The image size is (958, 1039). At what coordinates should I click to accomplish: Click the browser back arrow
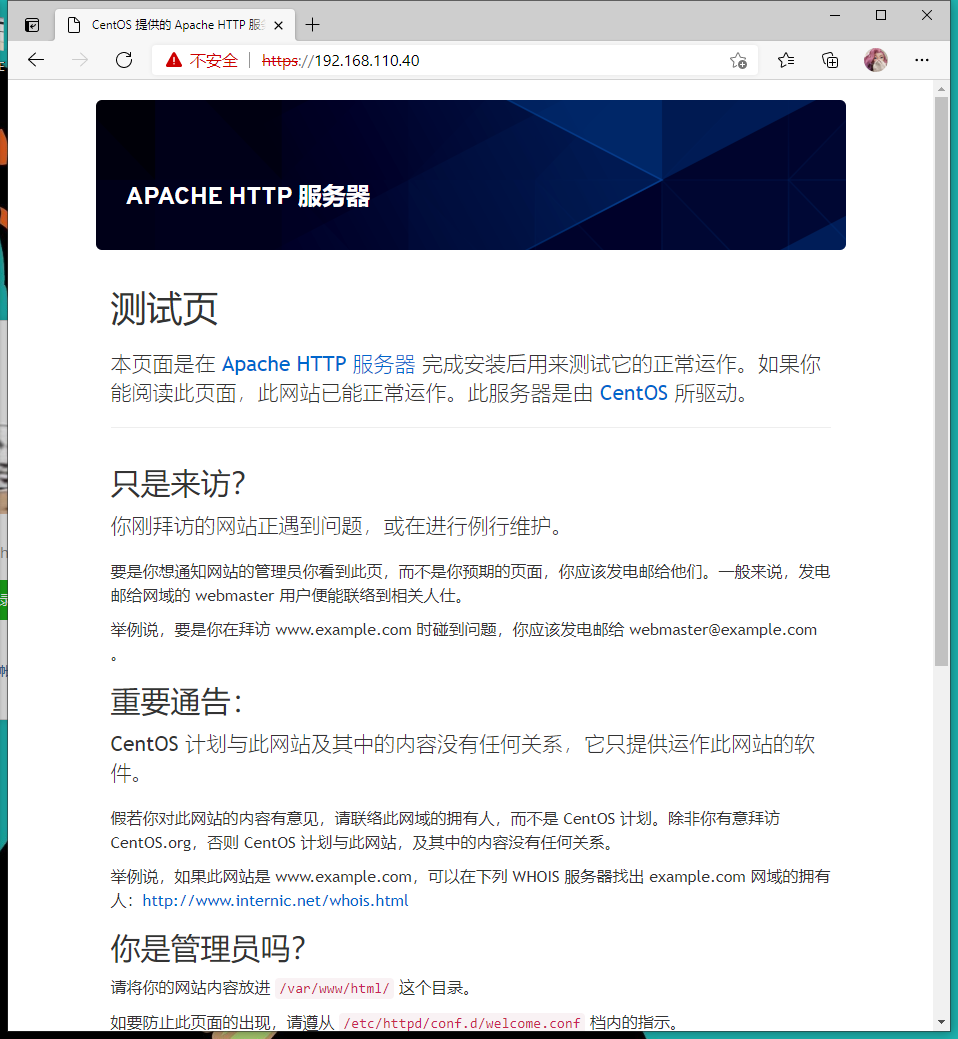[36, 60]
